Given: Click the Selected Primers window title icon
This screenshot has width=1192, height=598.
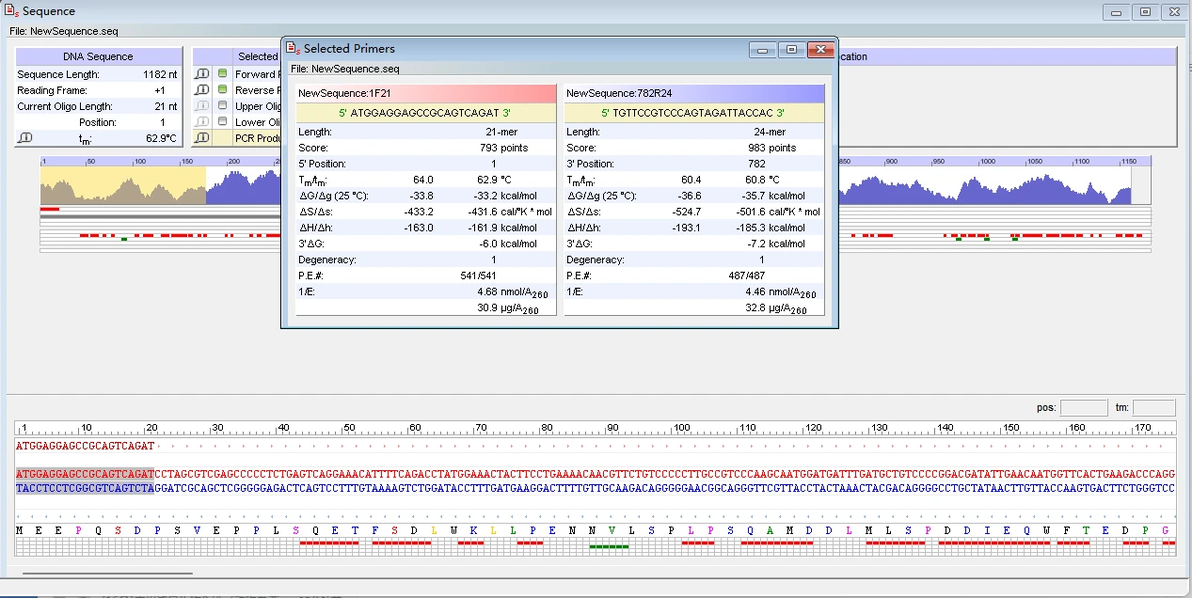Looking at the screenshot, I should [293, 48].
